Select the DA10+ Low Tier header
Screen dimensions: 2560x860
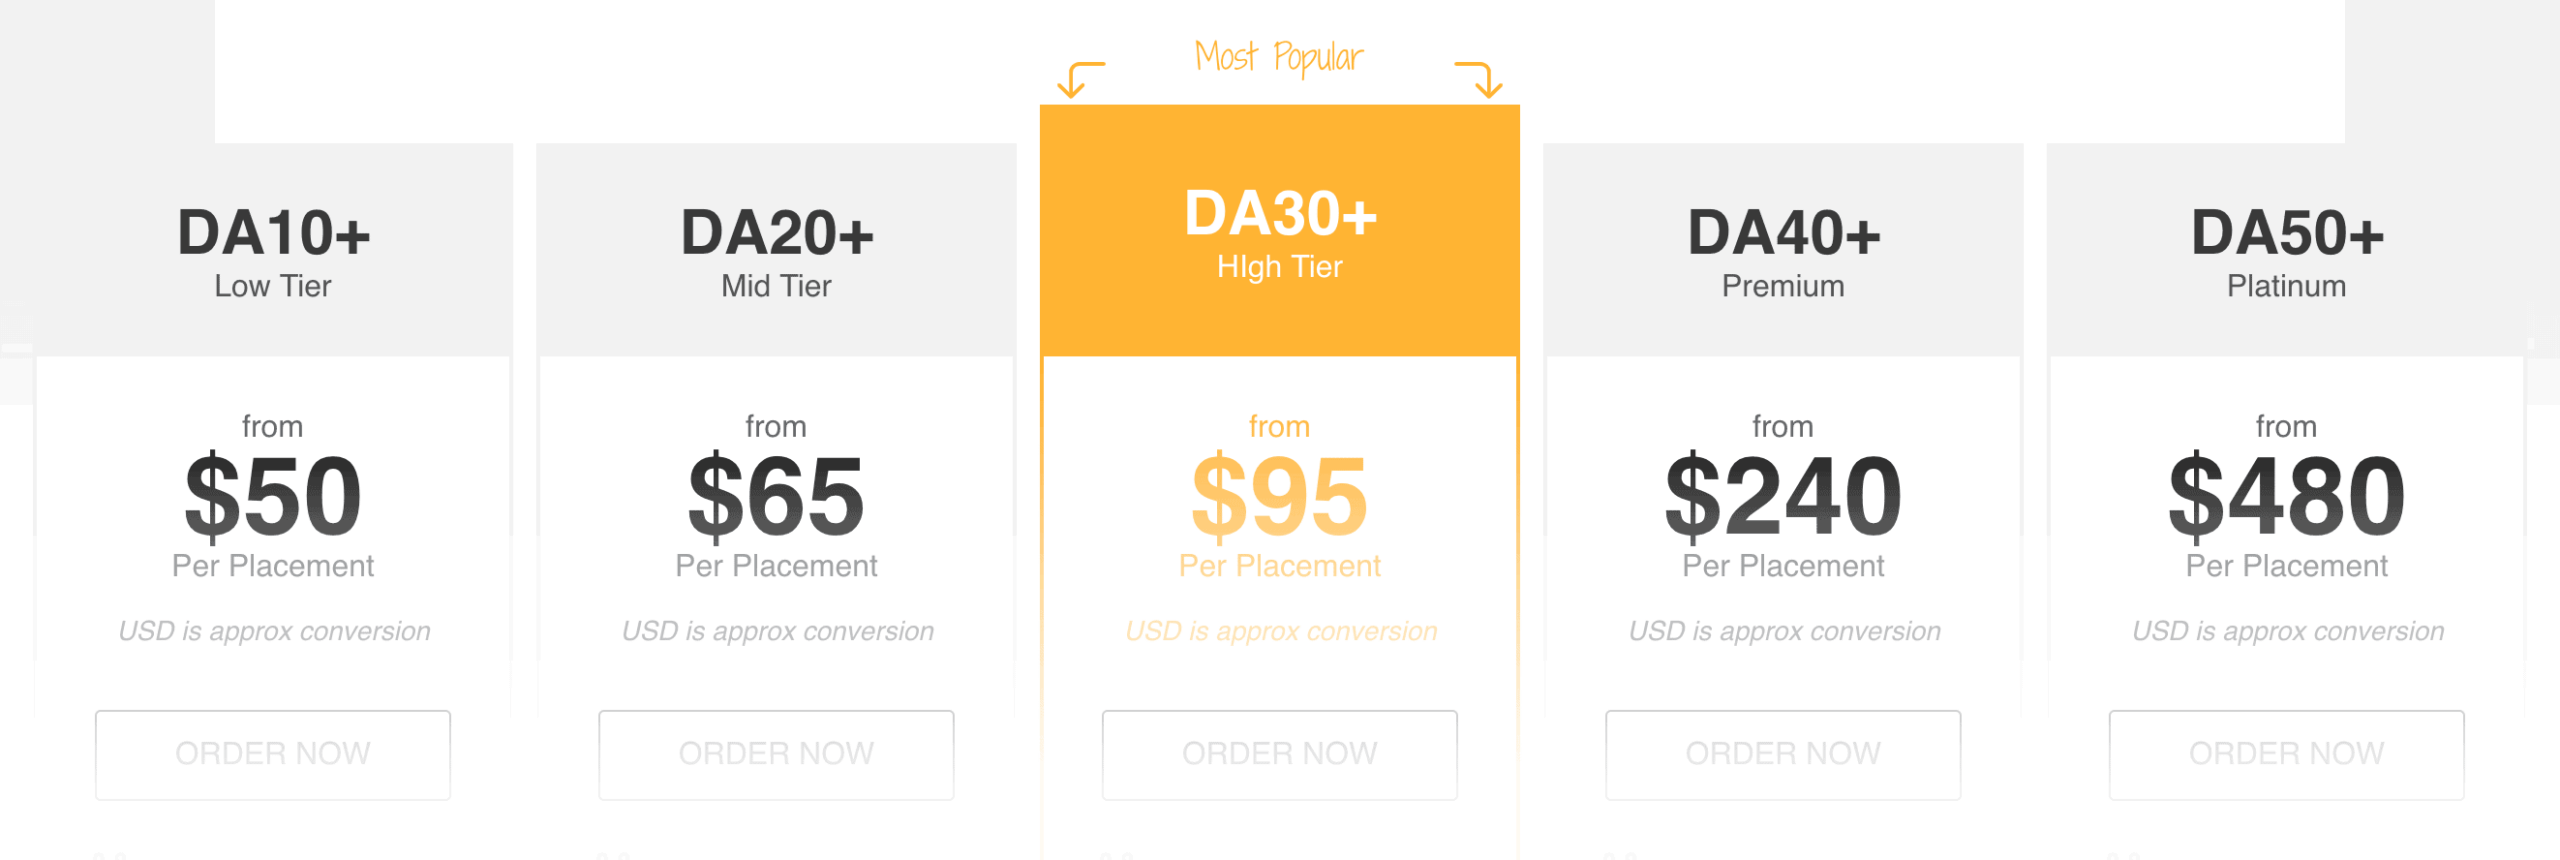273,250
